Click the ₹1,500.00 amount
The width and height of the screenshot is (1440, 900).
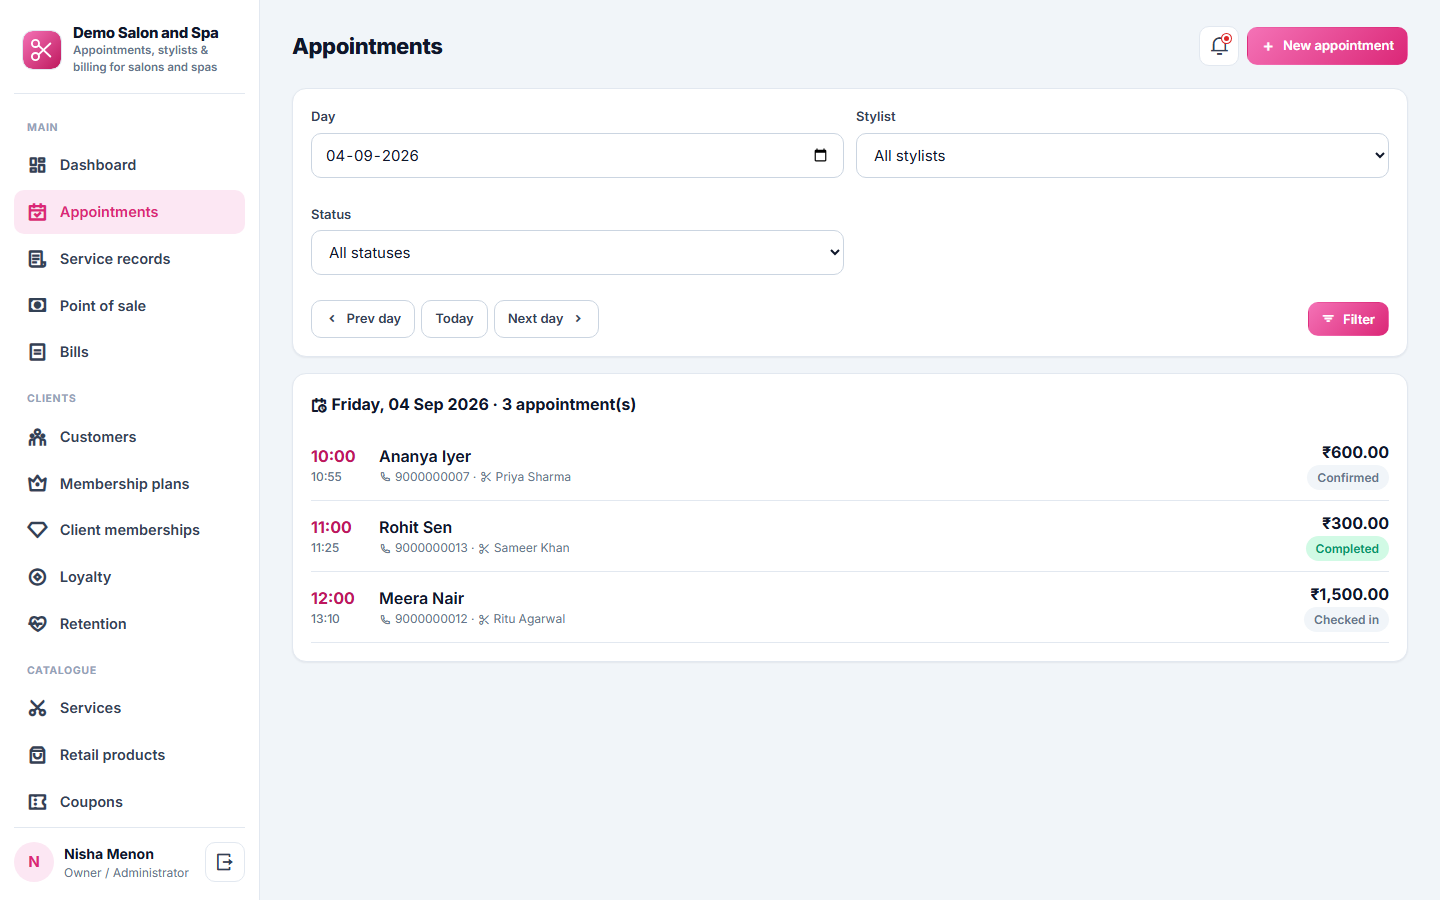1349,594
